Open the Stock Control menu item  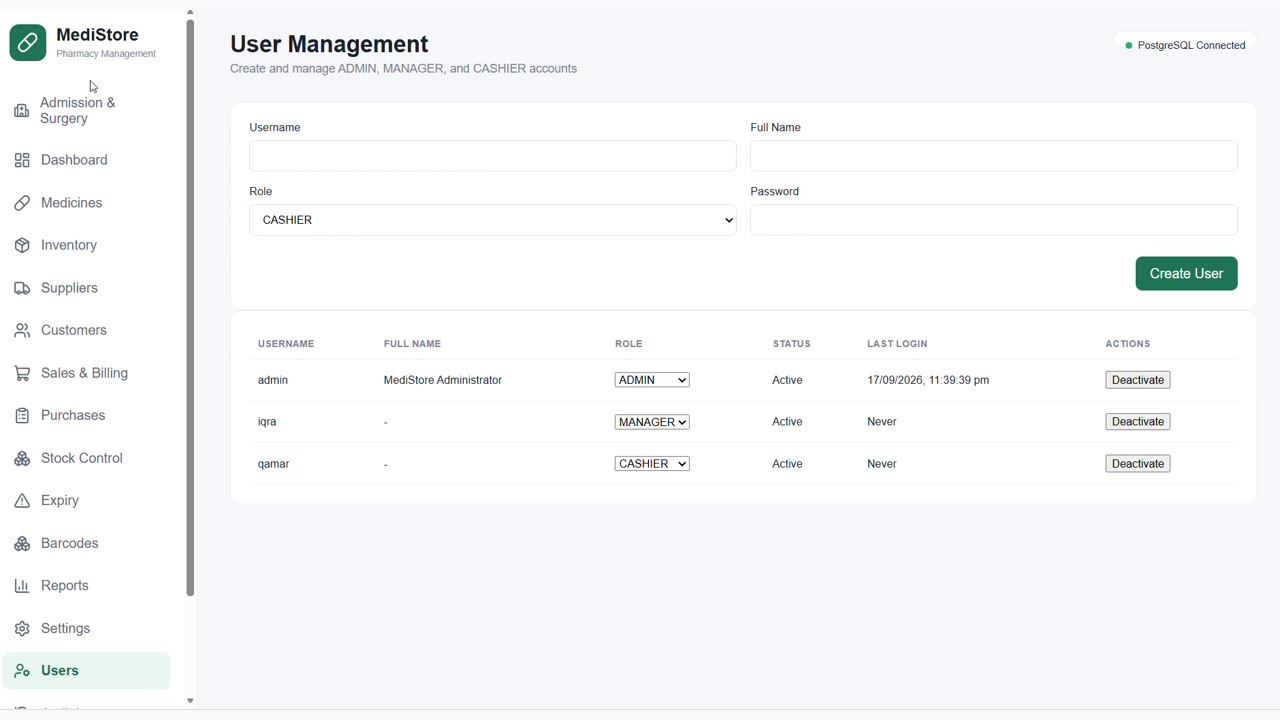(x=87, y=458)
